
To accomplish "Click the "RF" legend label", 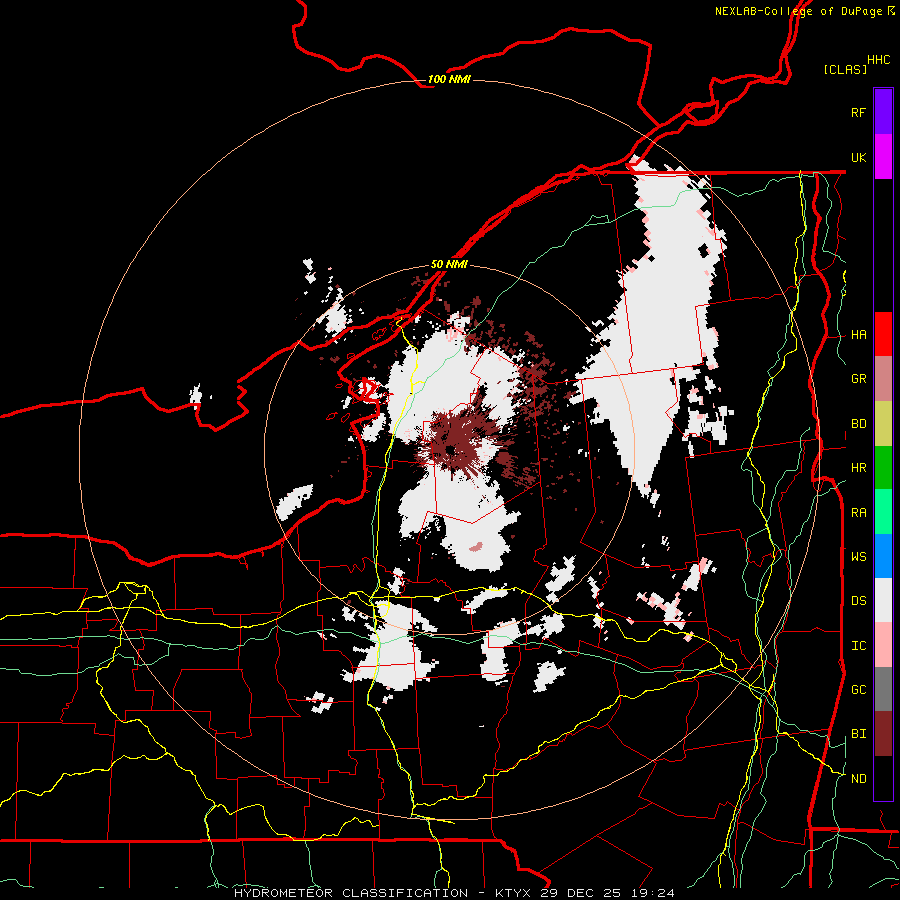I will [858, 112].
